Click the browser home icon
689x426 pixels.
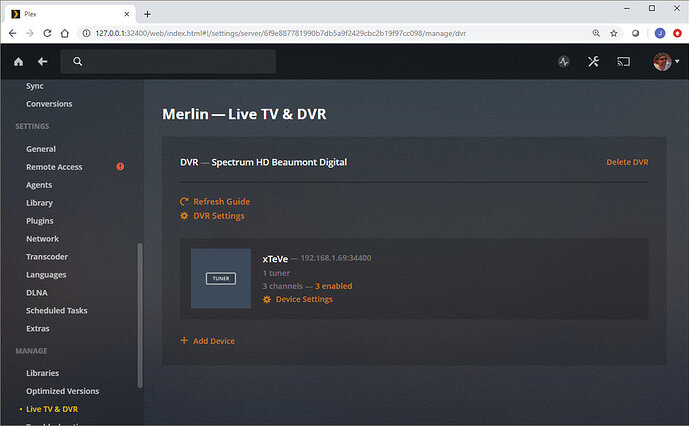pos(65,33)
